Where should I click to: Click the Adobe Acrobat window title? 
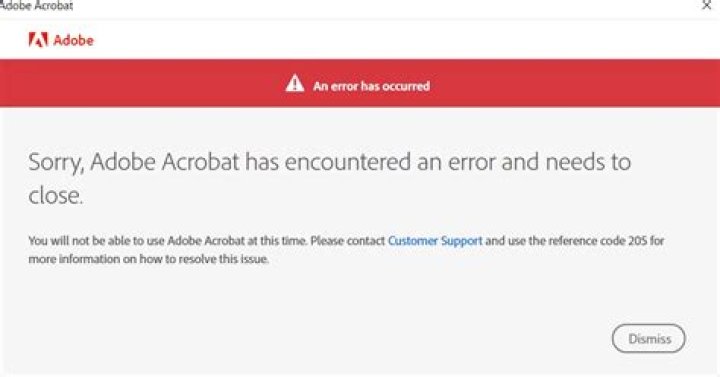(36, 6)
